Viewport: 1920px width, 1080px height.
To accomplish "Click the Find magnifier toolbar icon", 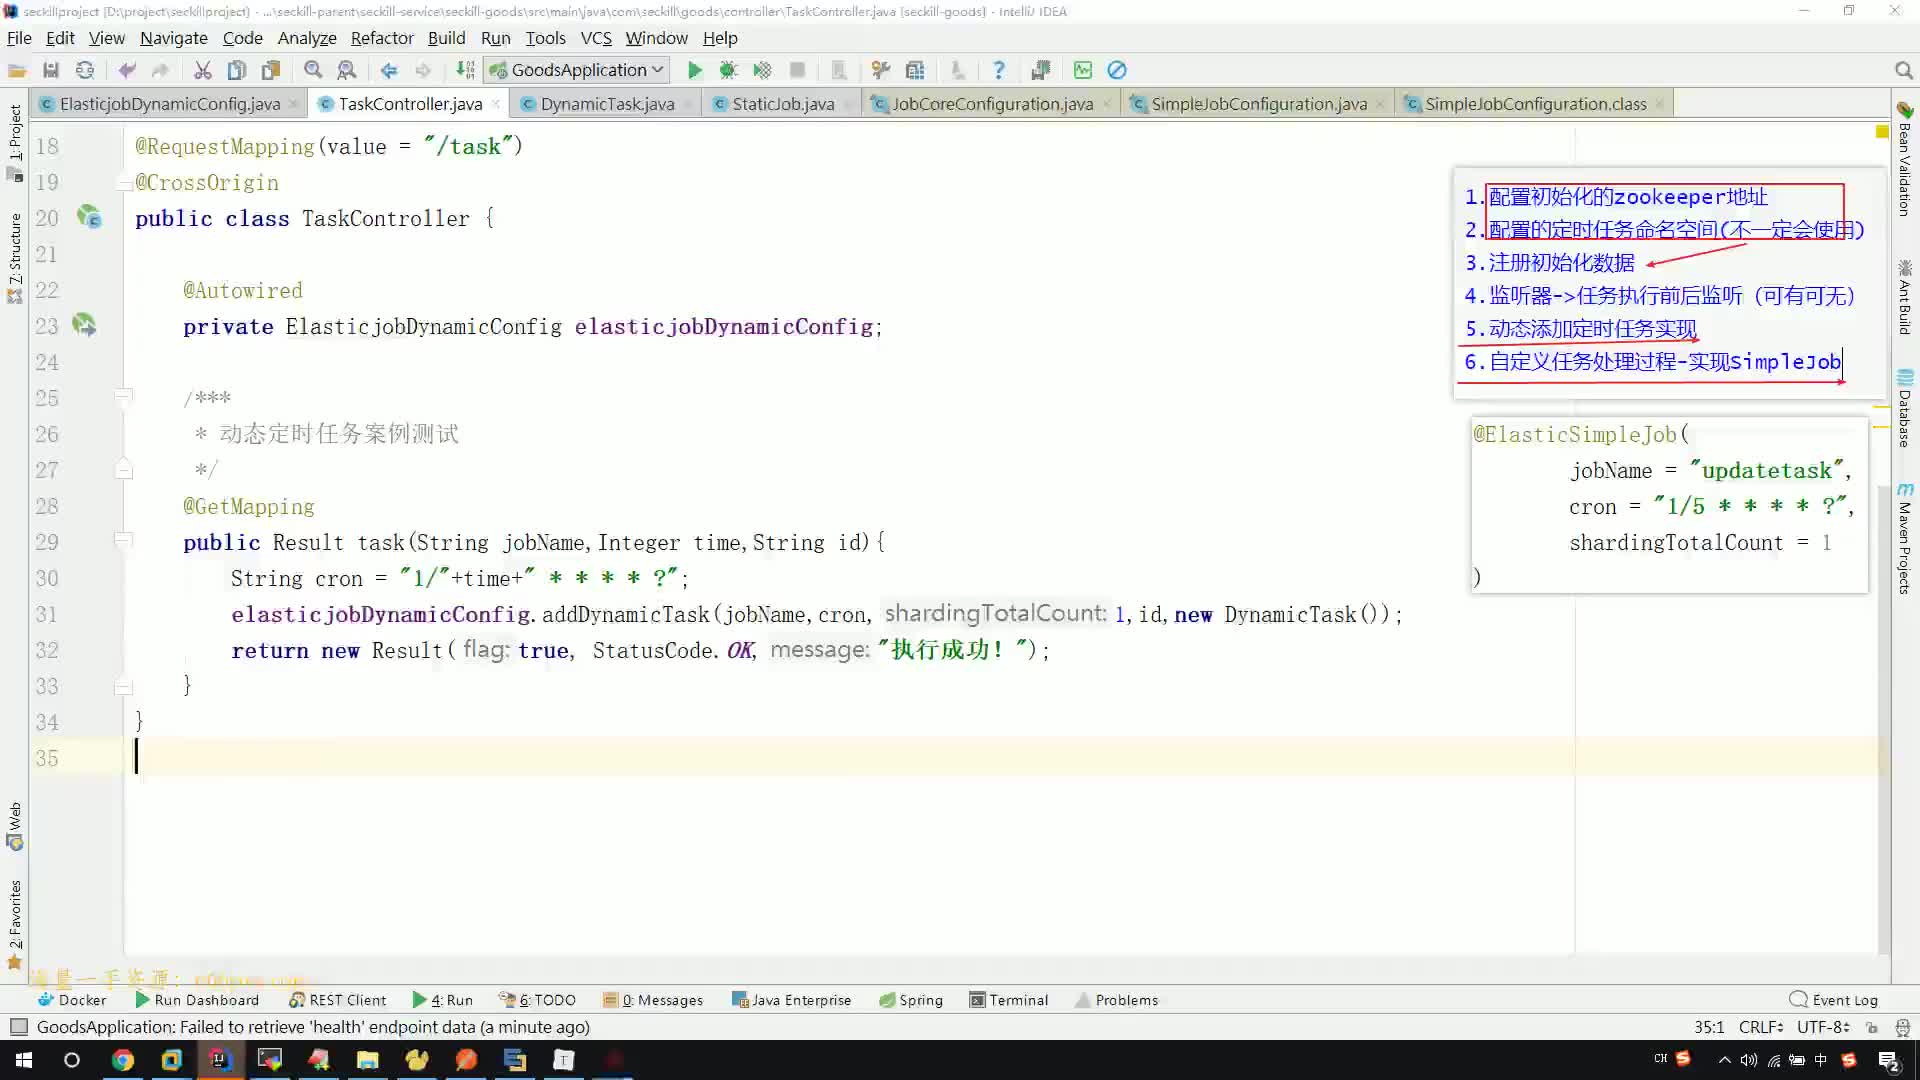I will [x=313, y=70].
